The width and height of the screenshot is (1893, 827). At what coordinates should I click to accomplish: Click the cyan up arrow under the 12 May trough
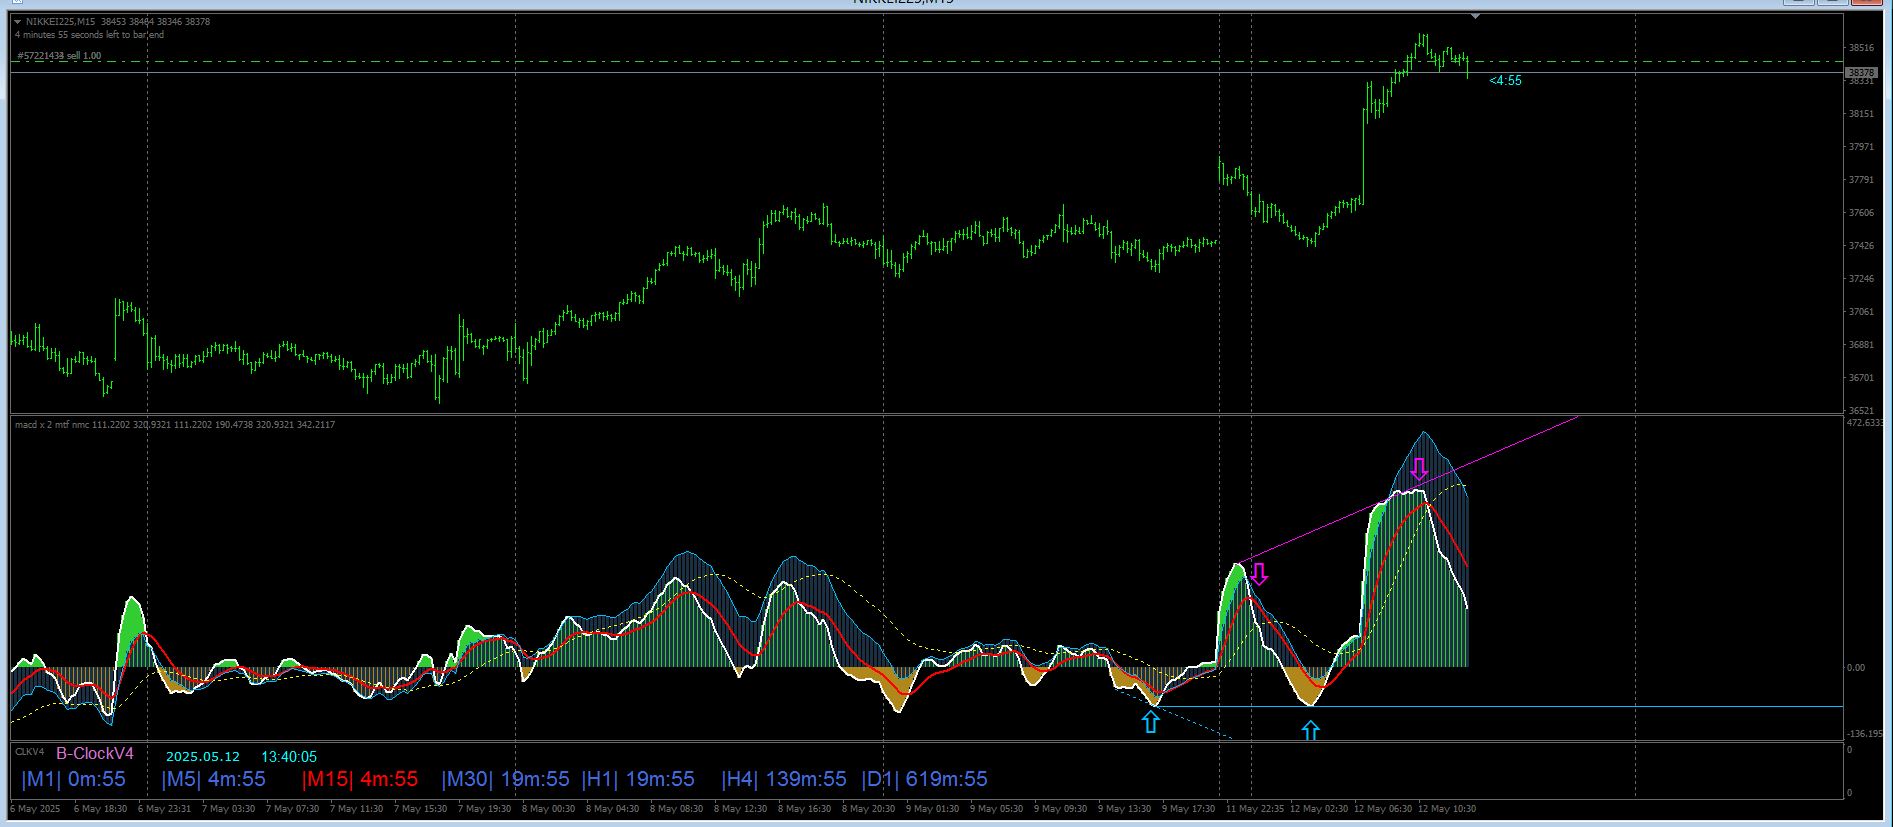coord(1311,732)
